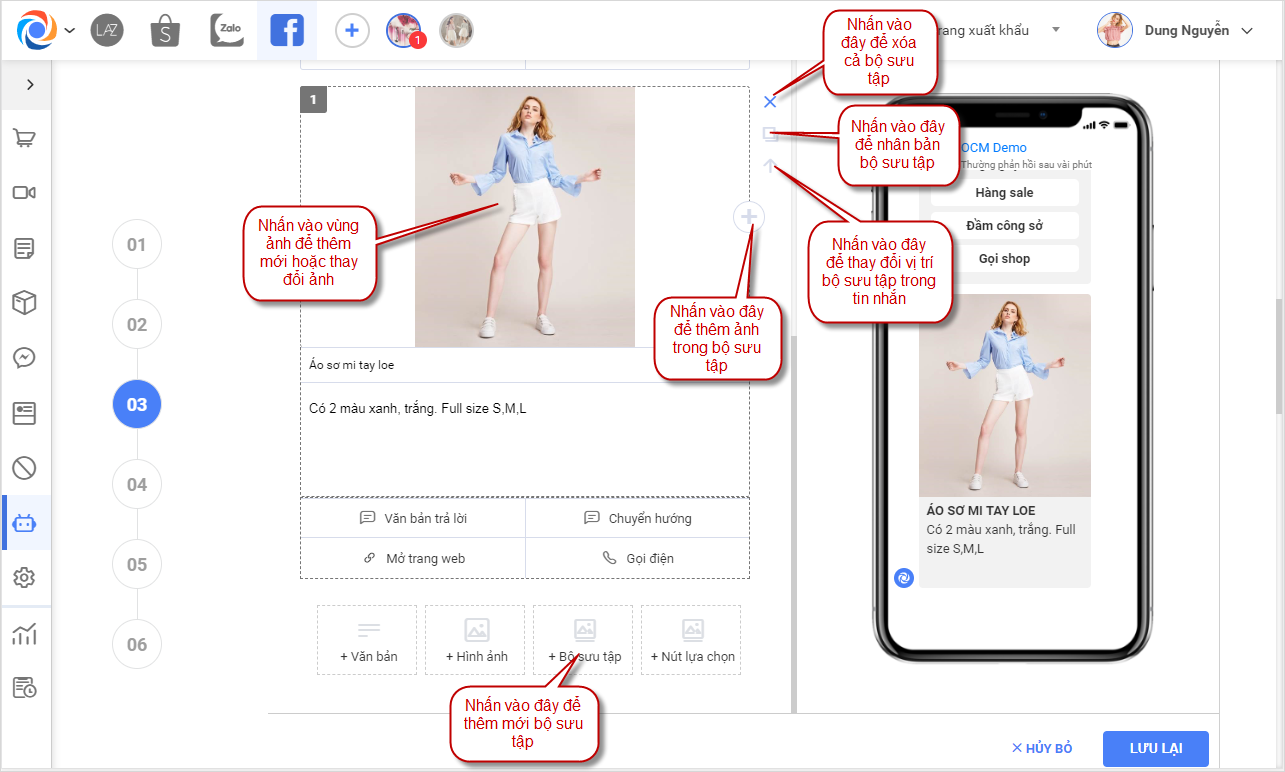Add image to collection plus button
Image resolution: width=1285 pixels, height=772 pixels.
point(750,216)
